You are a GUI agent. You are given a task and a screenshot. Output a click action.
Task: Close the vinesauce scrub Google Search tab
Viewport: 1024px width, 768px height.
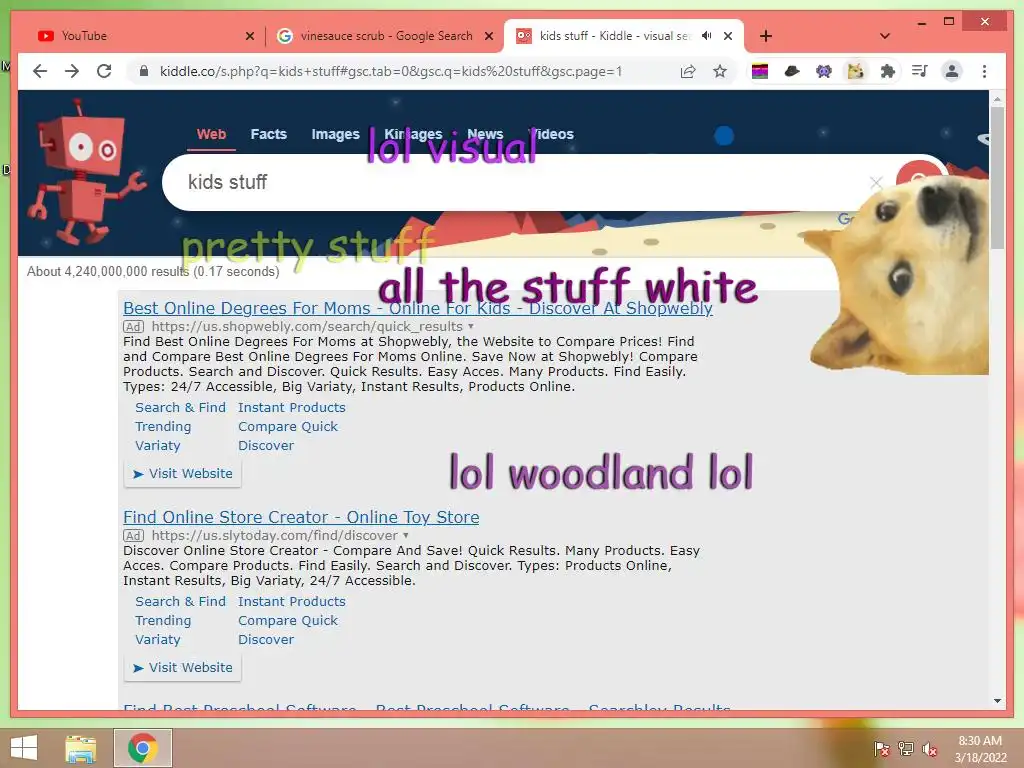(488, 36)
